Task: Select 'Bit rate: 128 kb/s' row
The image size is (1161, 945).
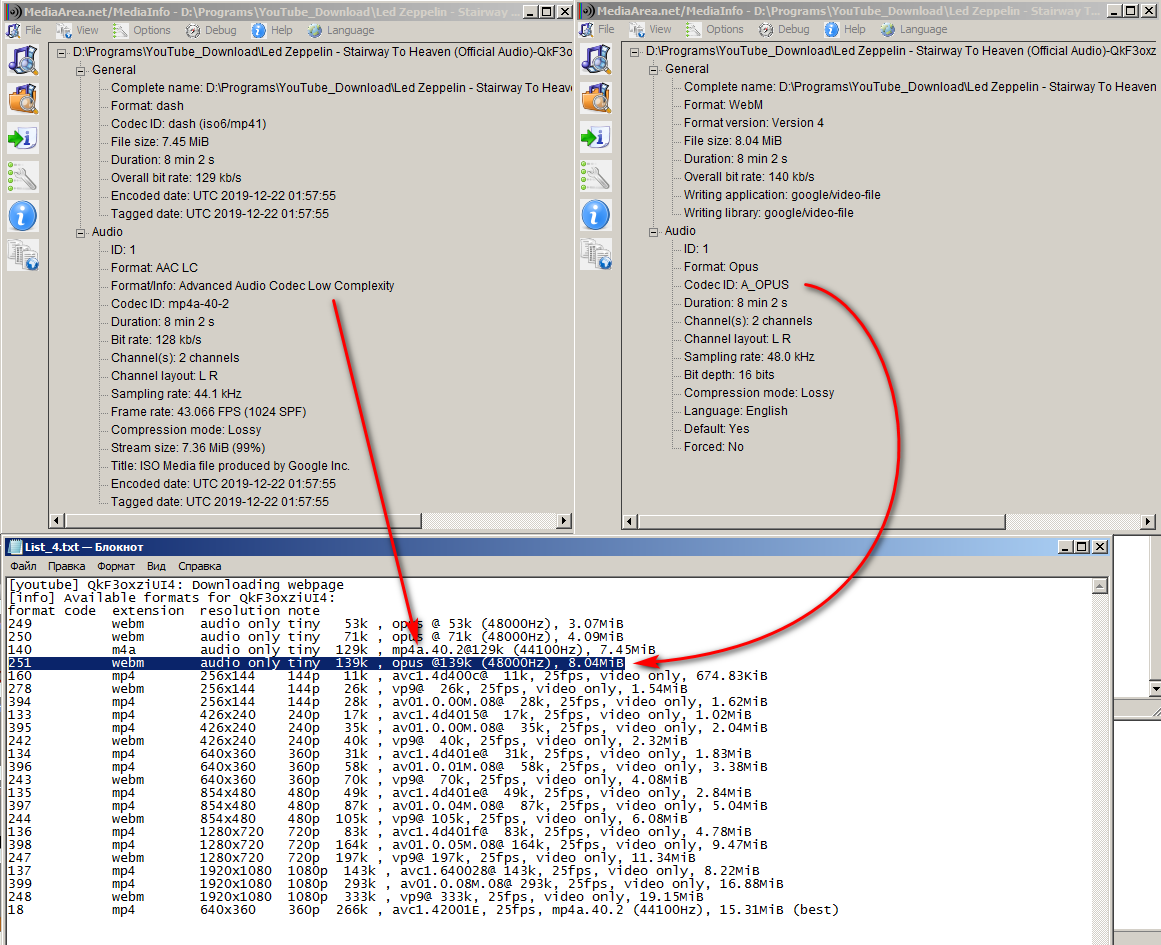Action: [x=156, y=340]
